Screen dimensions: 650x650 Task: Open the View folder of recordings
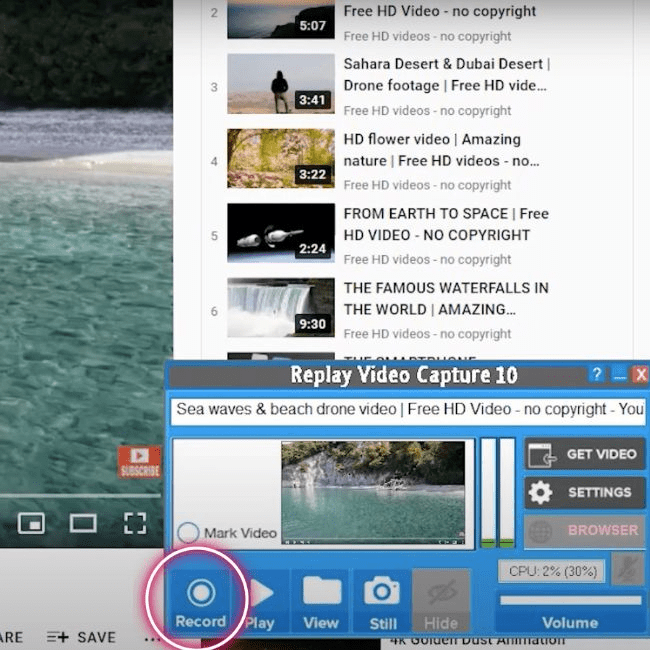tap(321, 602)
